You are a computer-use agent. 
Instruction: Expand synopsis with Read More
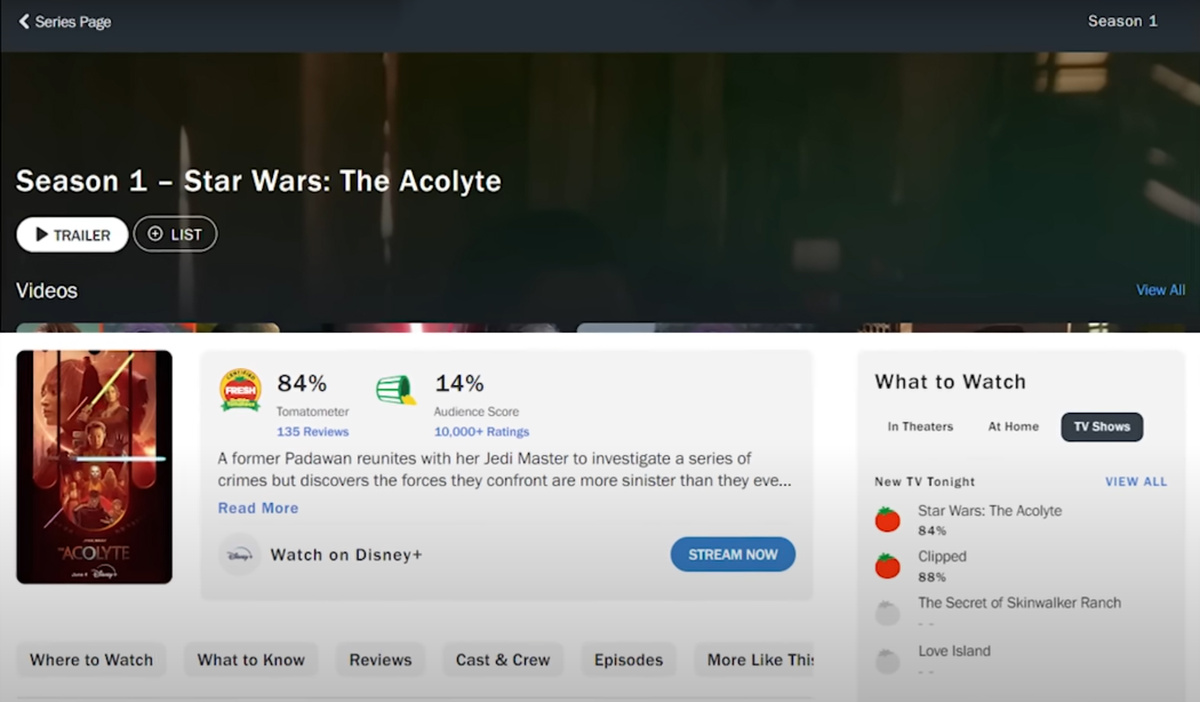[258, 508]
